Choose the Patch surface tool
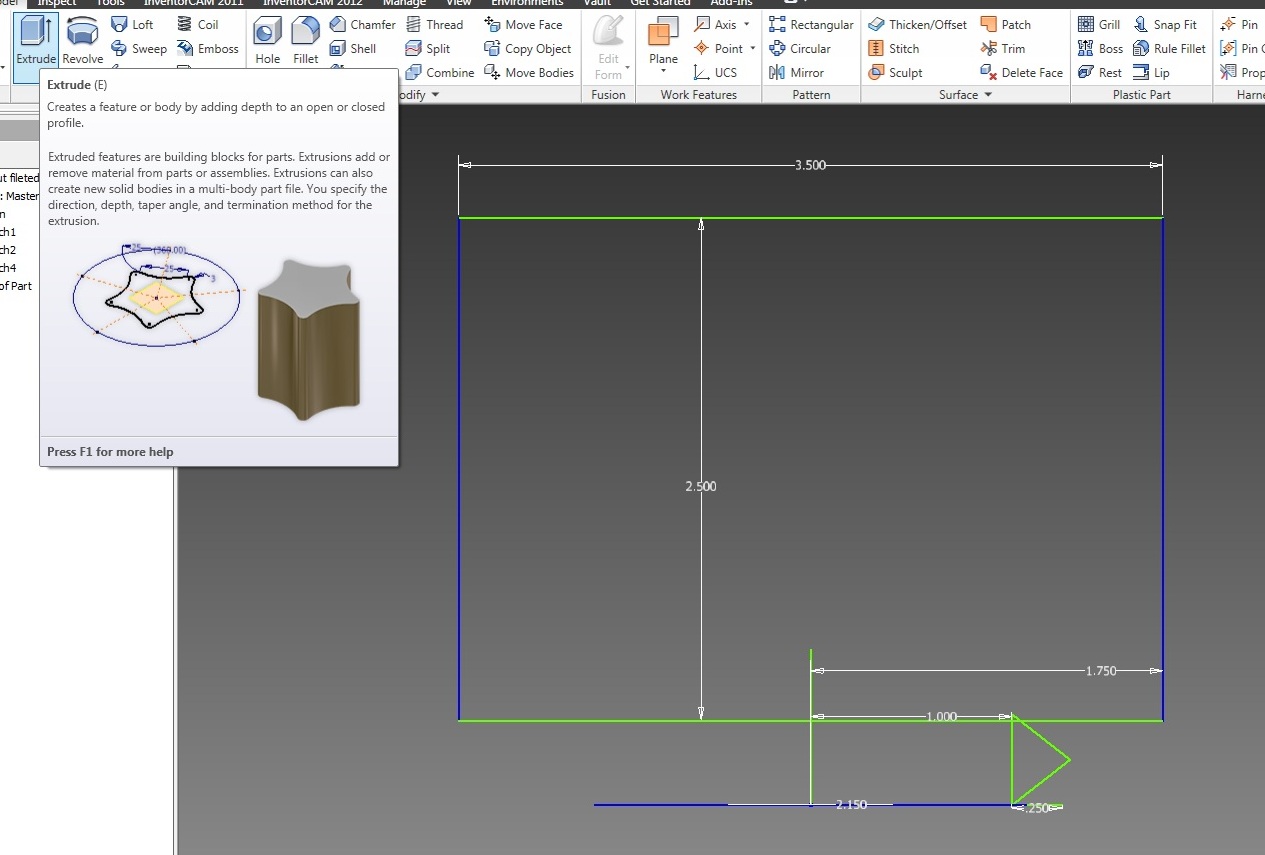 [x=1006, y=24]
